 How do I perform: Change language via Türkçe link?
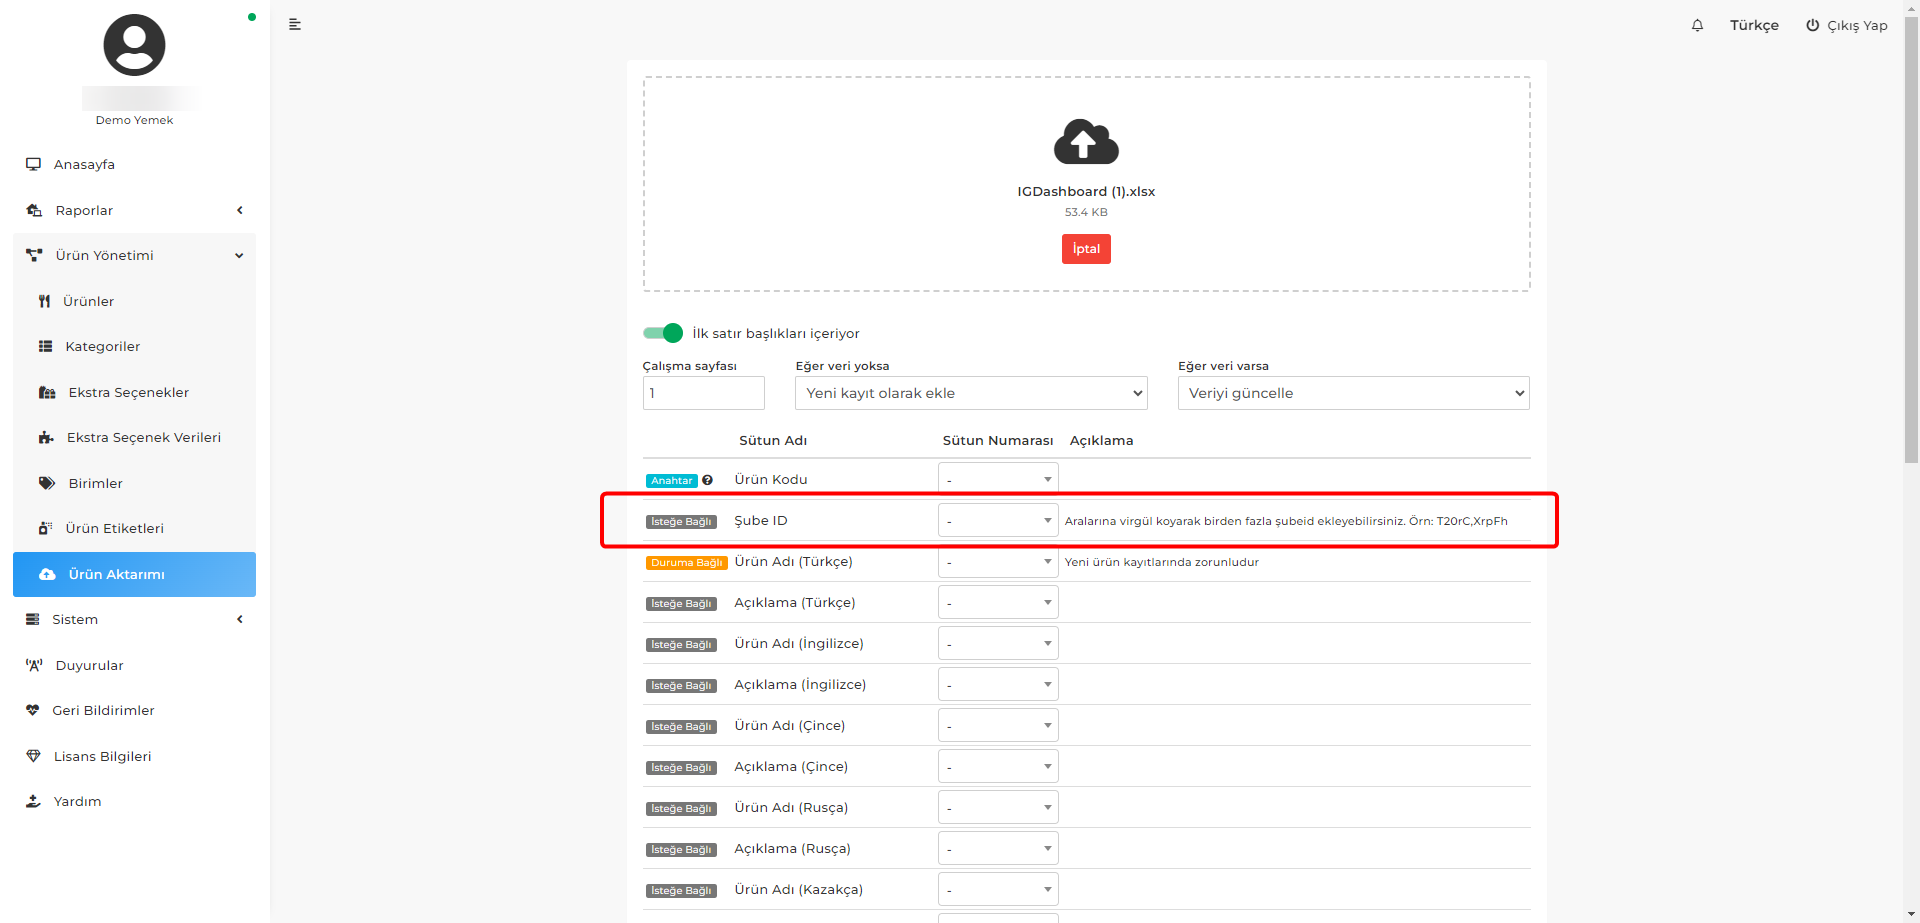click(x=1754, y=25)
